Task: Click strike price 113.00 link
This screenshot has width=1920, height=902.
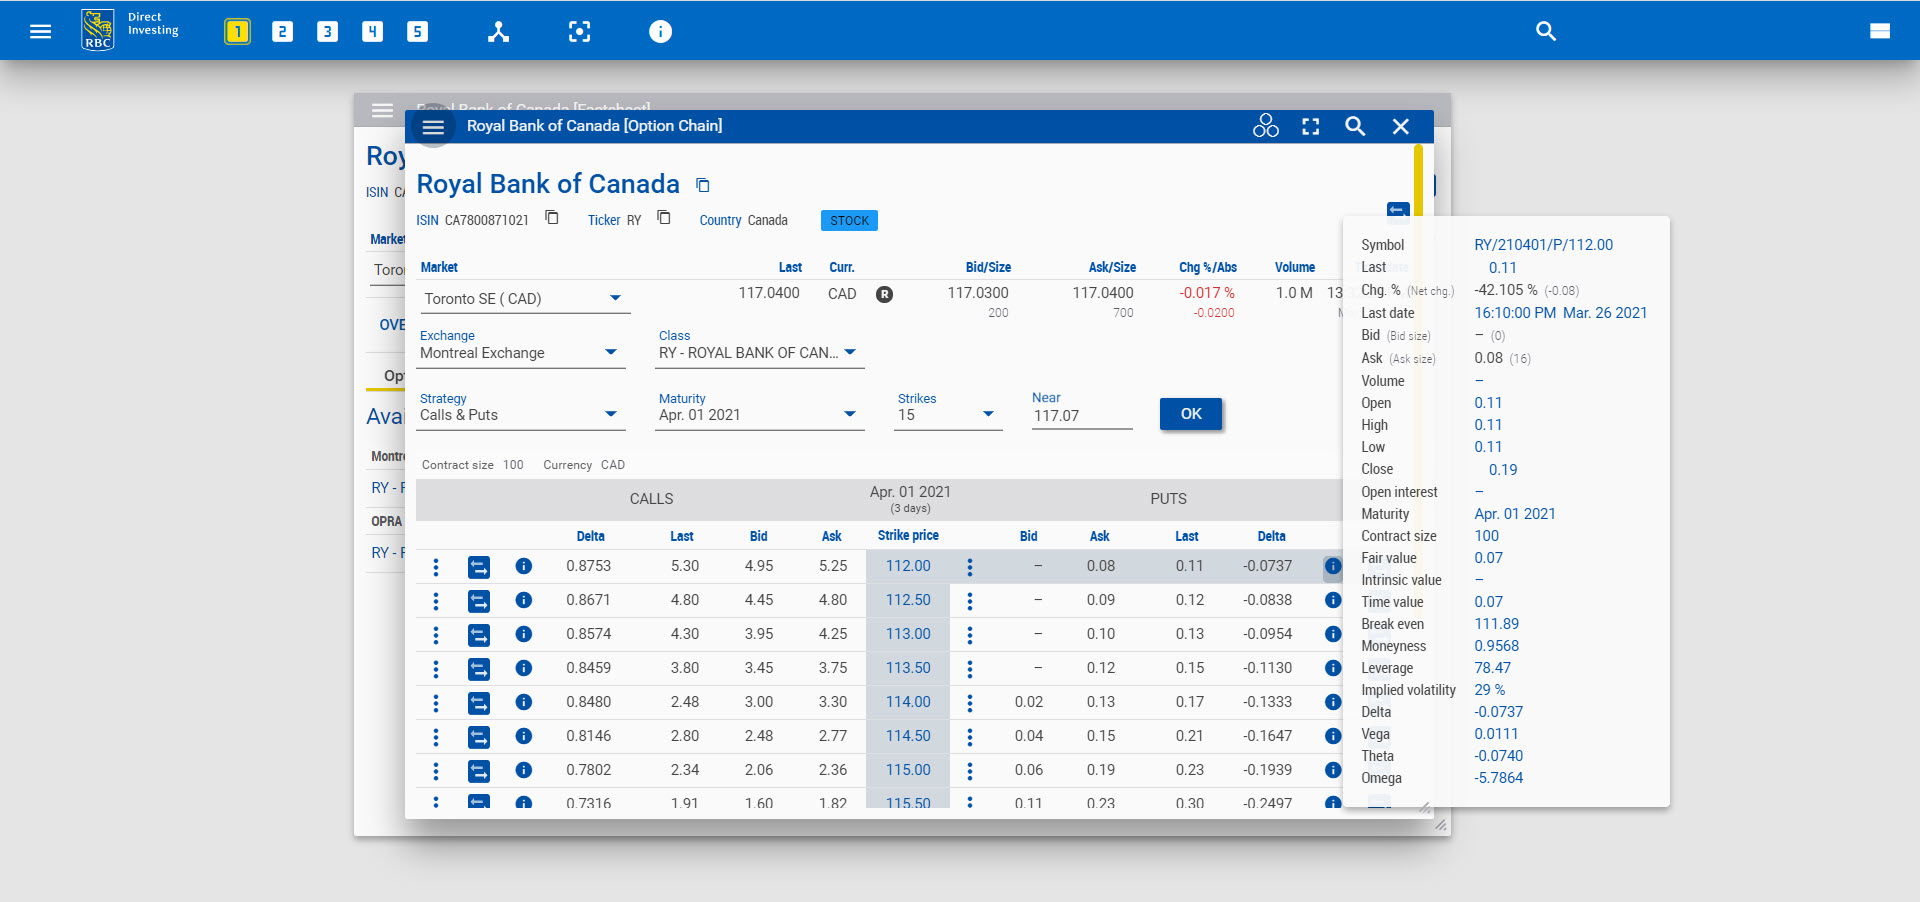Action: (x=907, y=634)
